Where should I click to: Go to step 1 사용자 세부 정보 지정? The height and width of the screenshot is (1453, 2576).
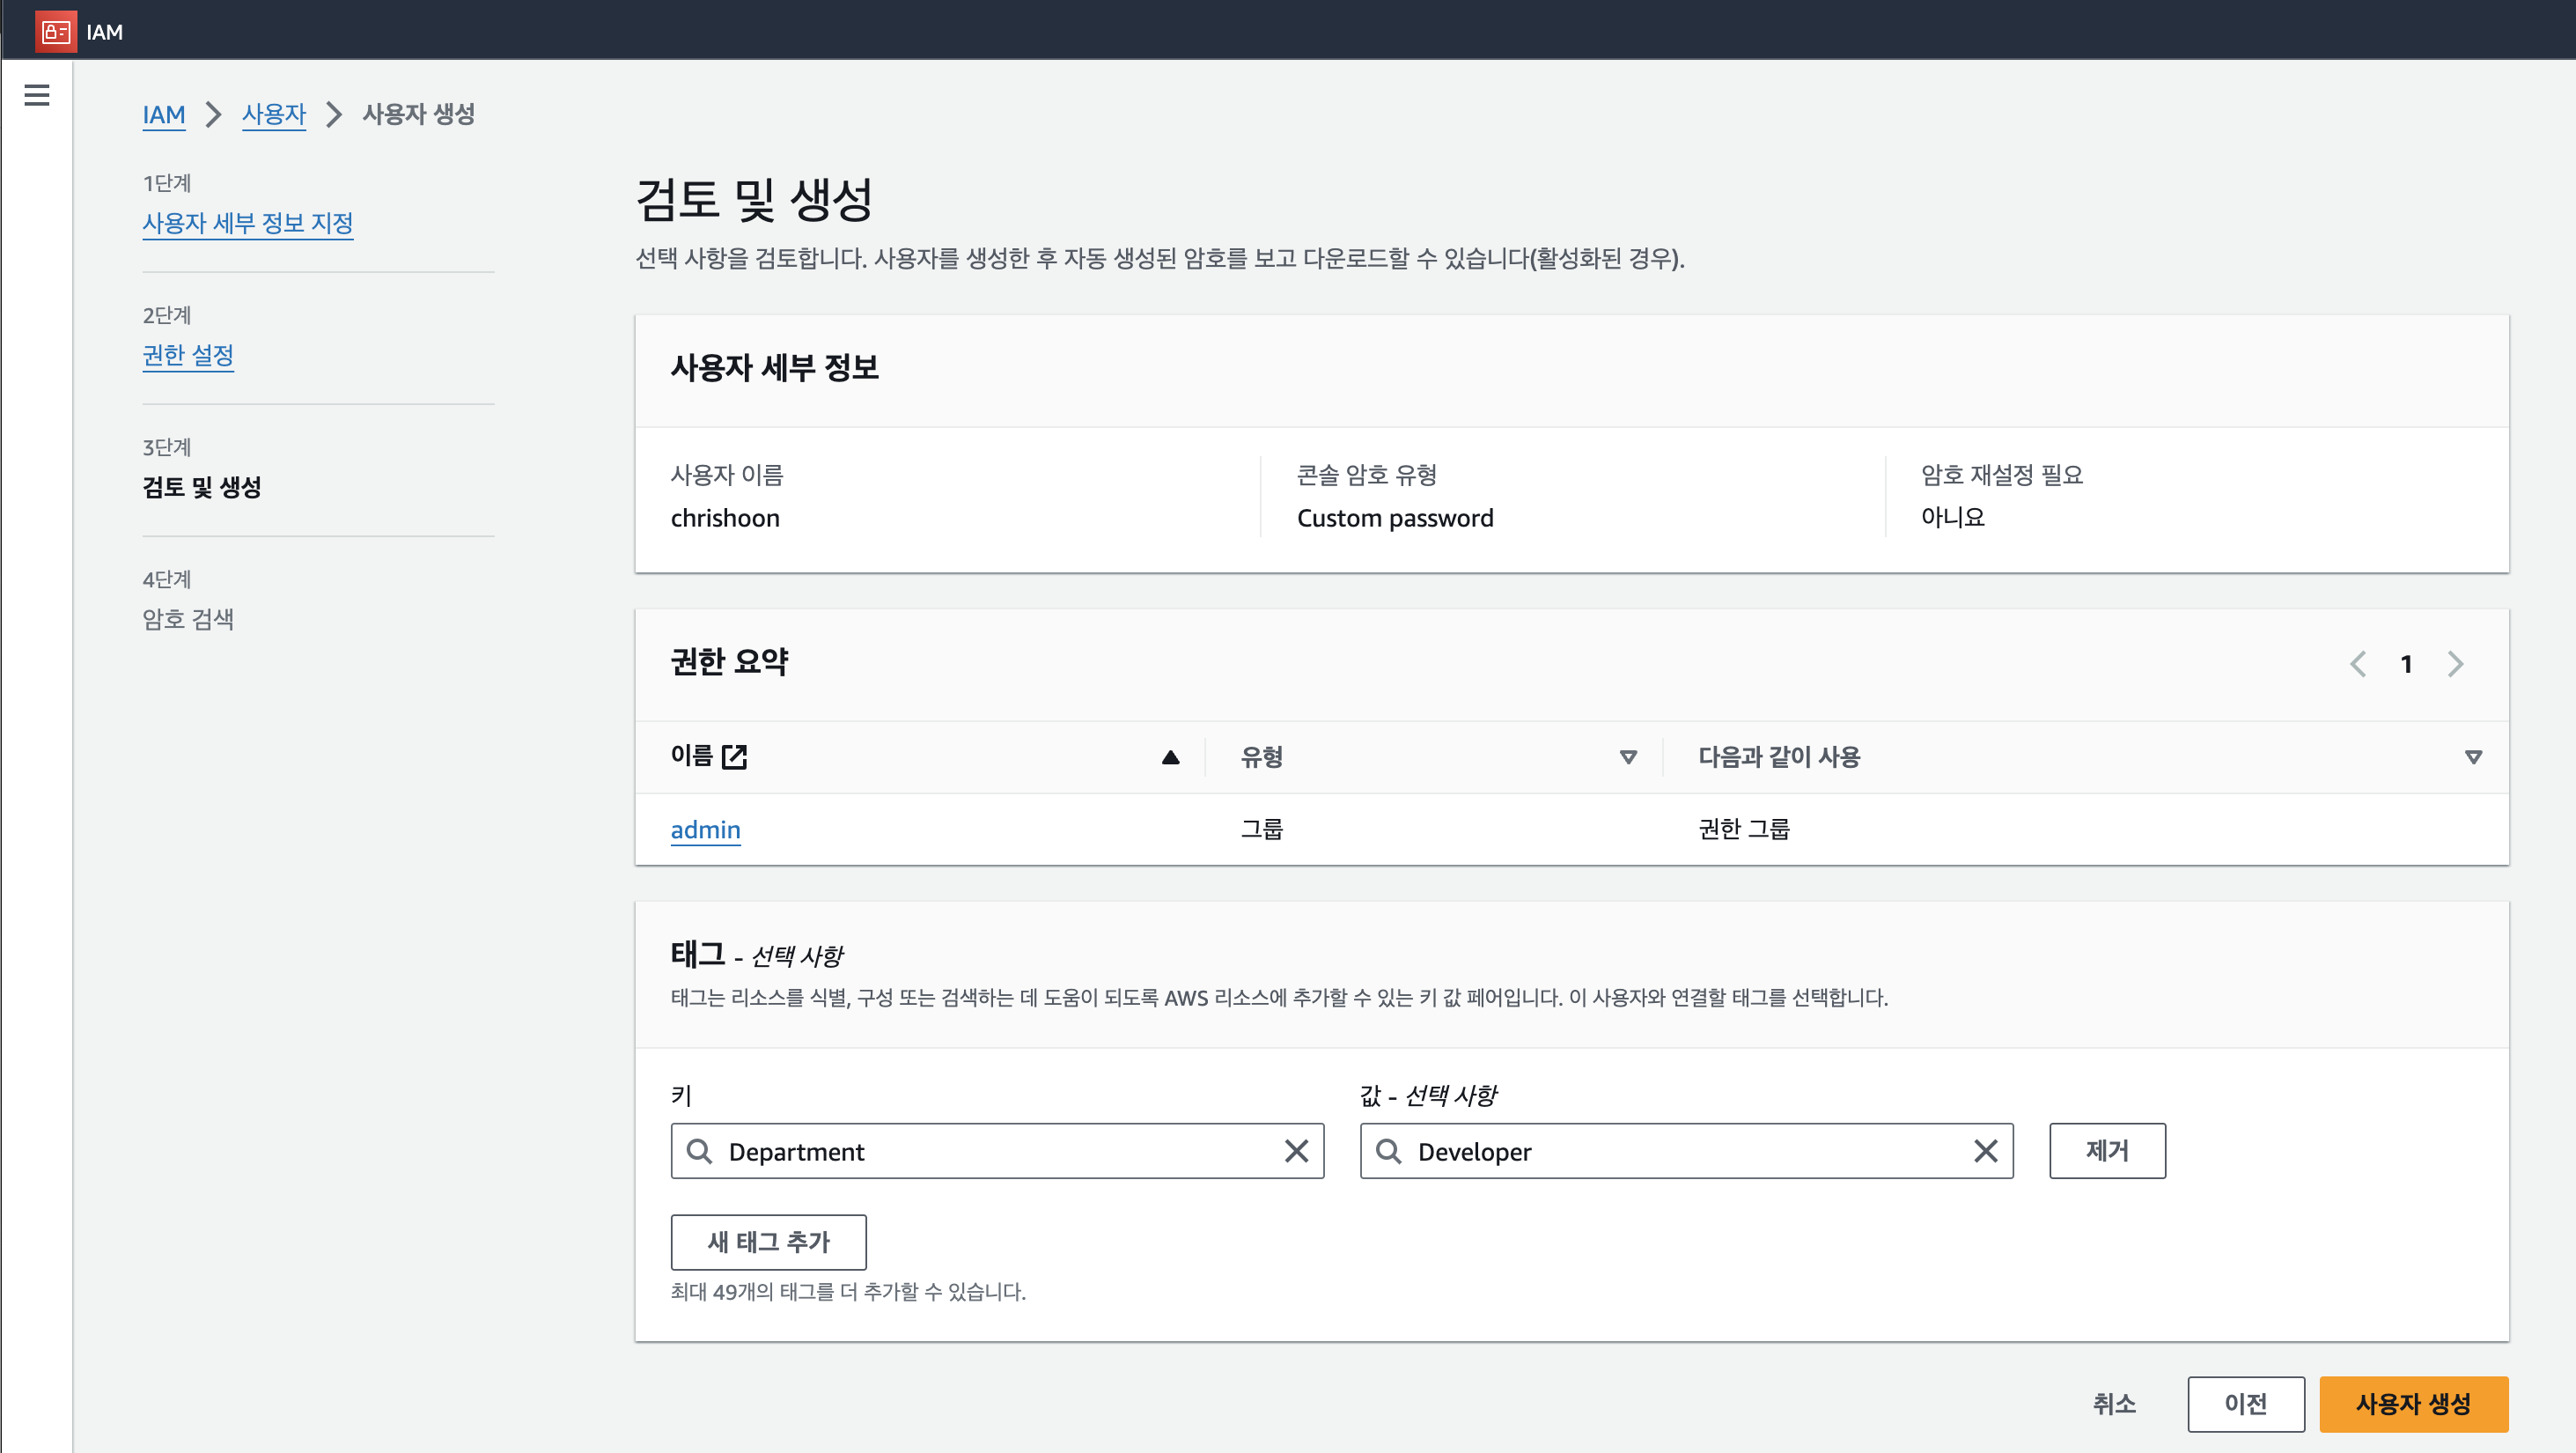(x=247, y=223)
